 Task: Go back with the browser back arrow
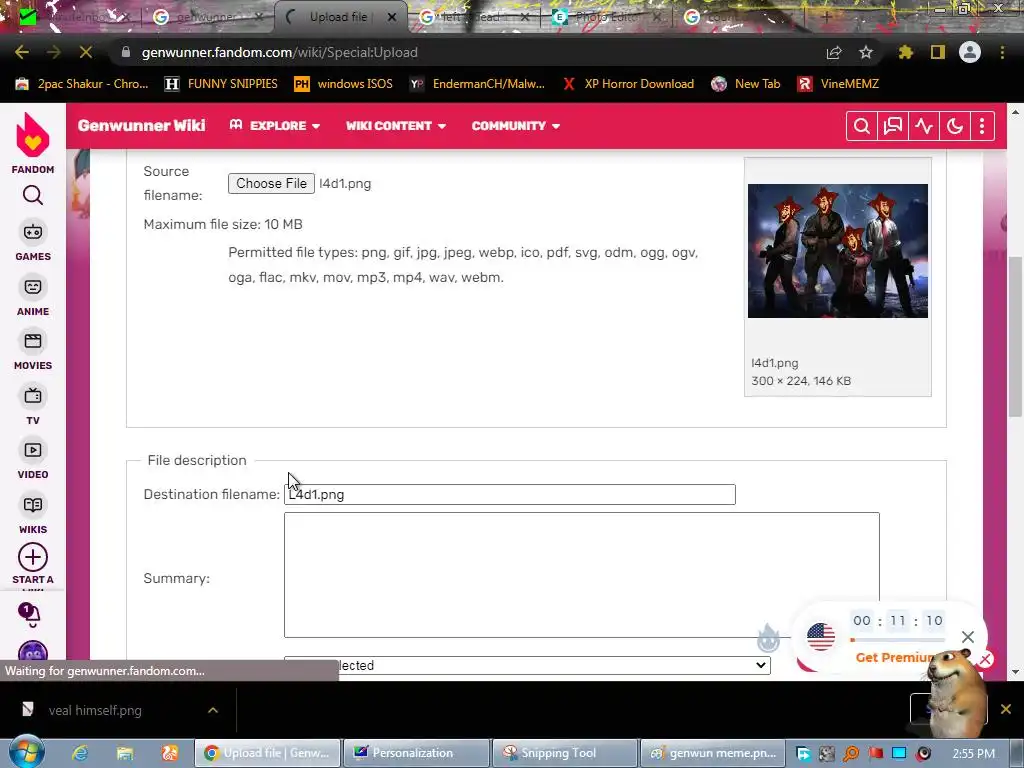[x=22, y=52]
